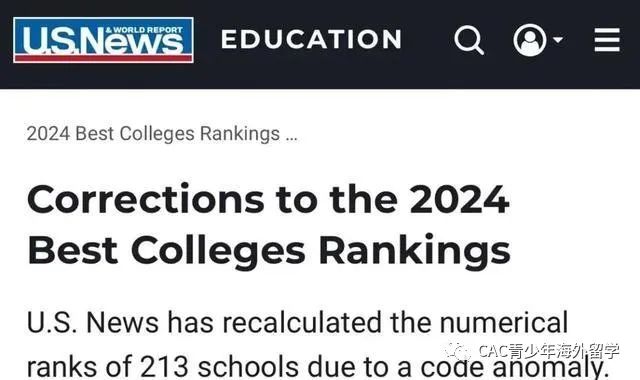Click 'U.S. News' at the paragraph start
This screenshot has height=380, width=640.
93,322
